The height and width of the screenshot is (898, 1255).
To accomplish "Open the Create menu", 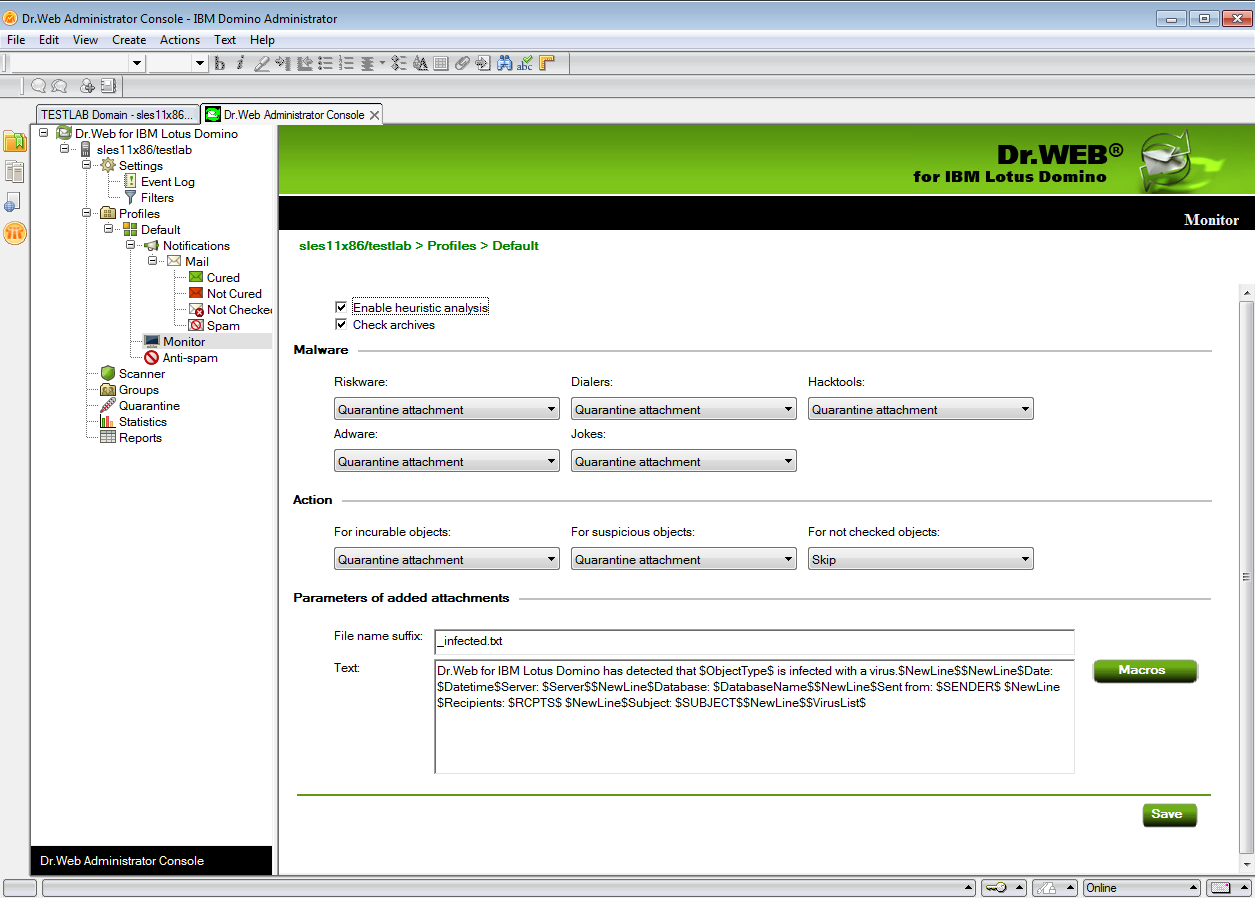I will [x=129, y=40].
